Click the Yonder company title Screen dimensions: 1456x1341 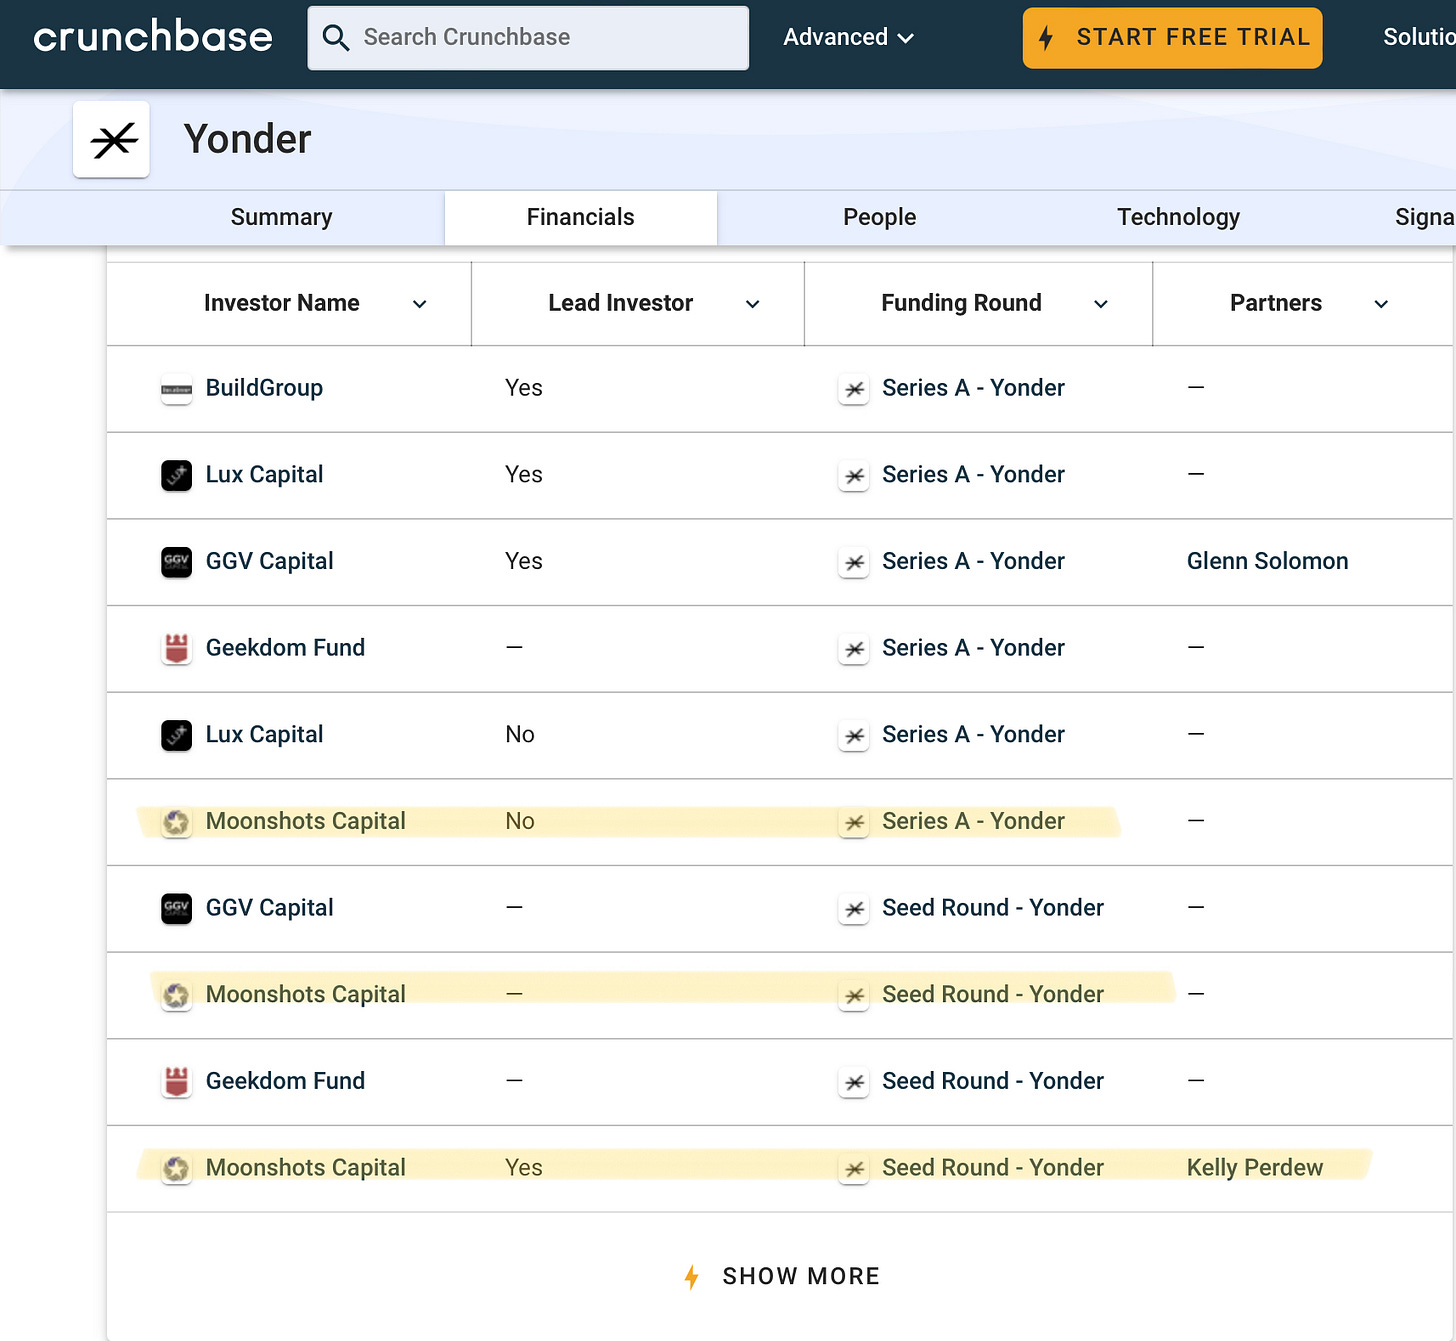[247, 139]
